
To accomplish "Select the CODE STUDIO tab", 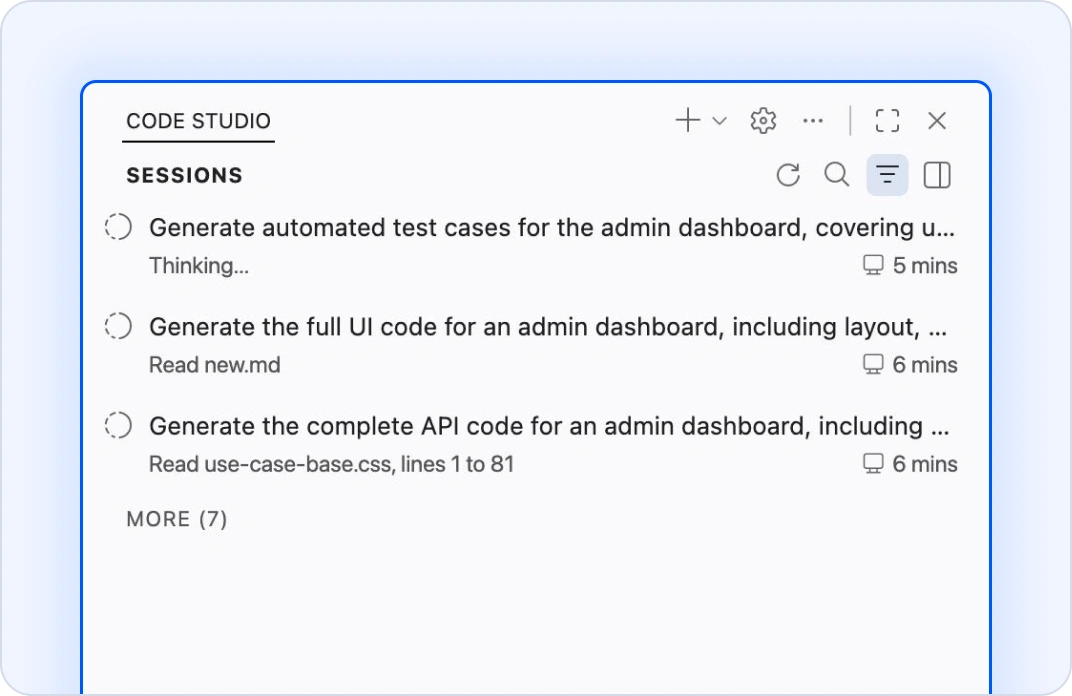I will (198, 121).
